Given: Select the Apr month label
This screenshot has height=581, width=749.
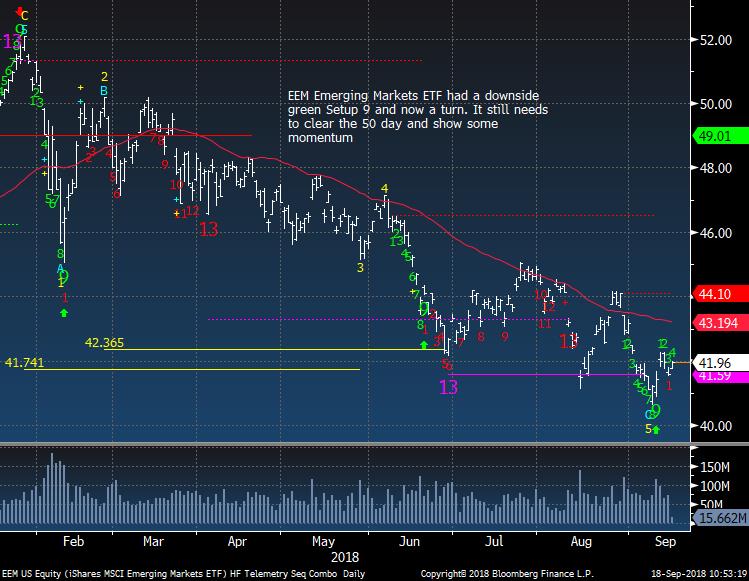Looking at the screenshot, I should 237,541.
